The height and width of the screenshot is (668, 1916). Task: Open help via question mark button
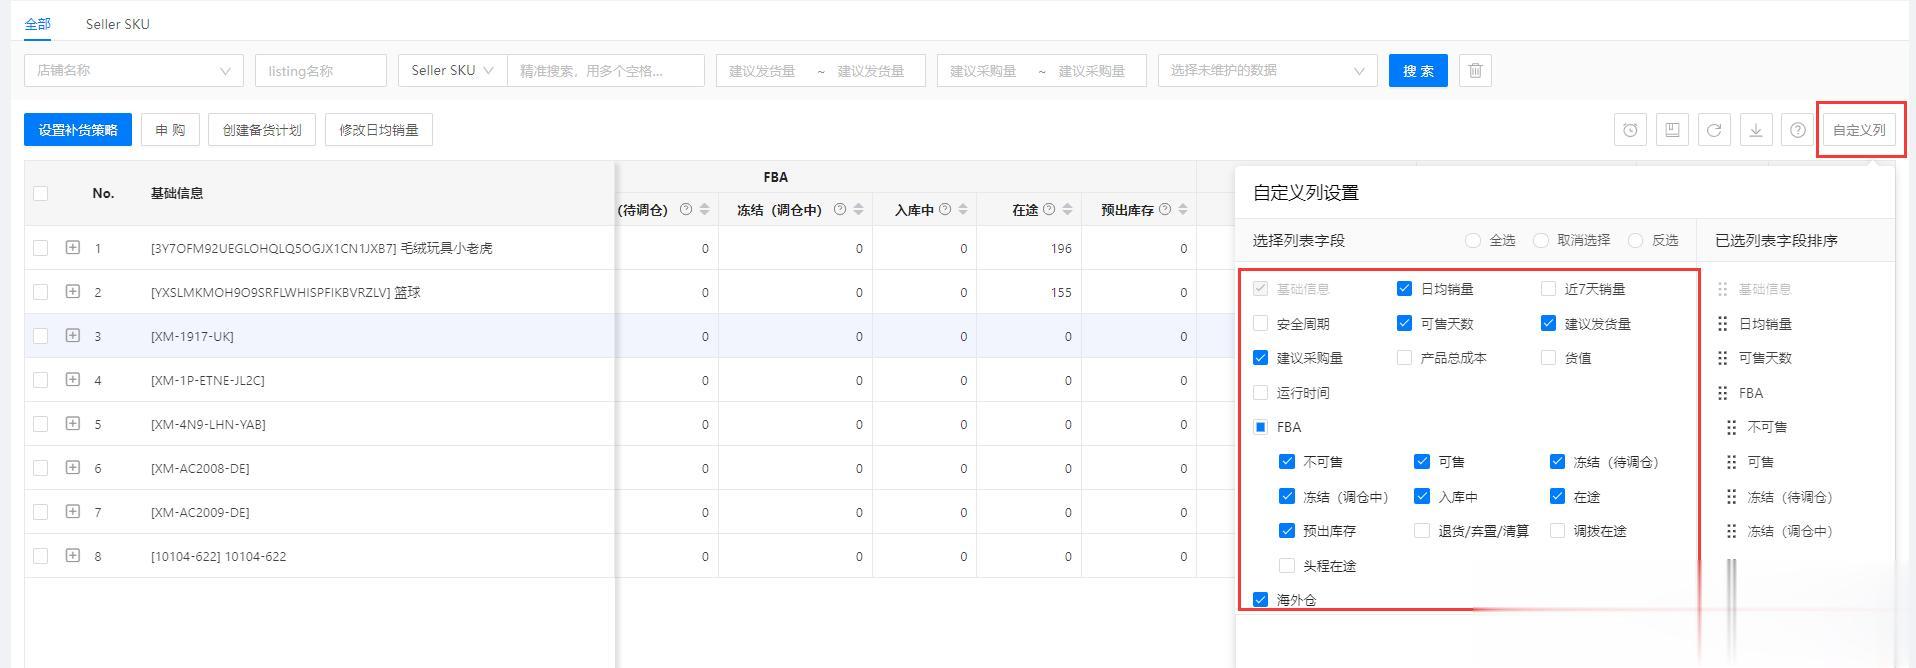pyautogui.click(x=1798, y=130)
